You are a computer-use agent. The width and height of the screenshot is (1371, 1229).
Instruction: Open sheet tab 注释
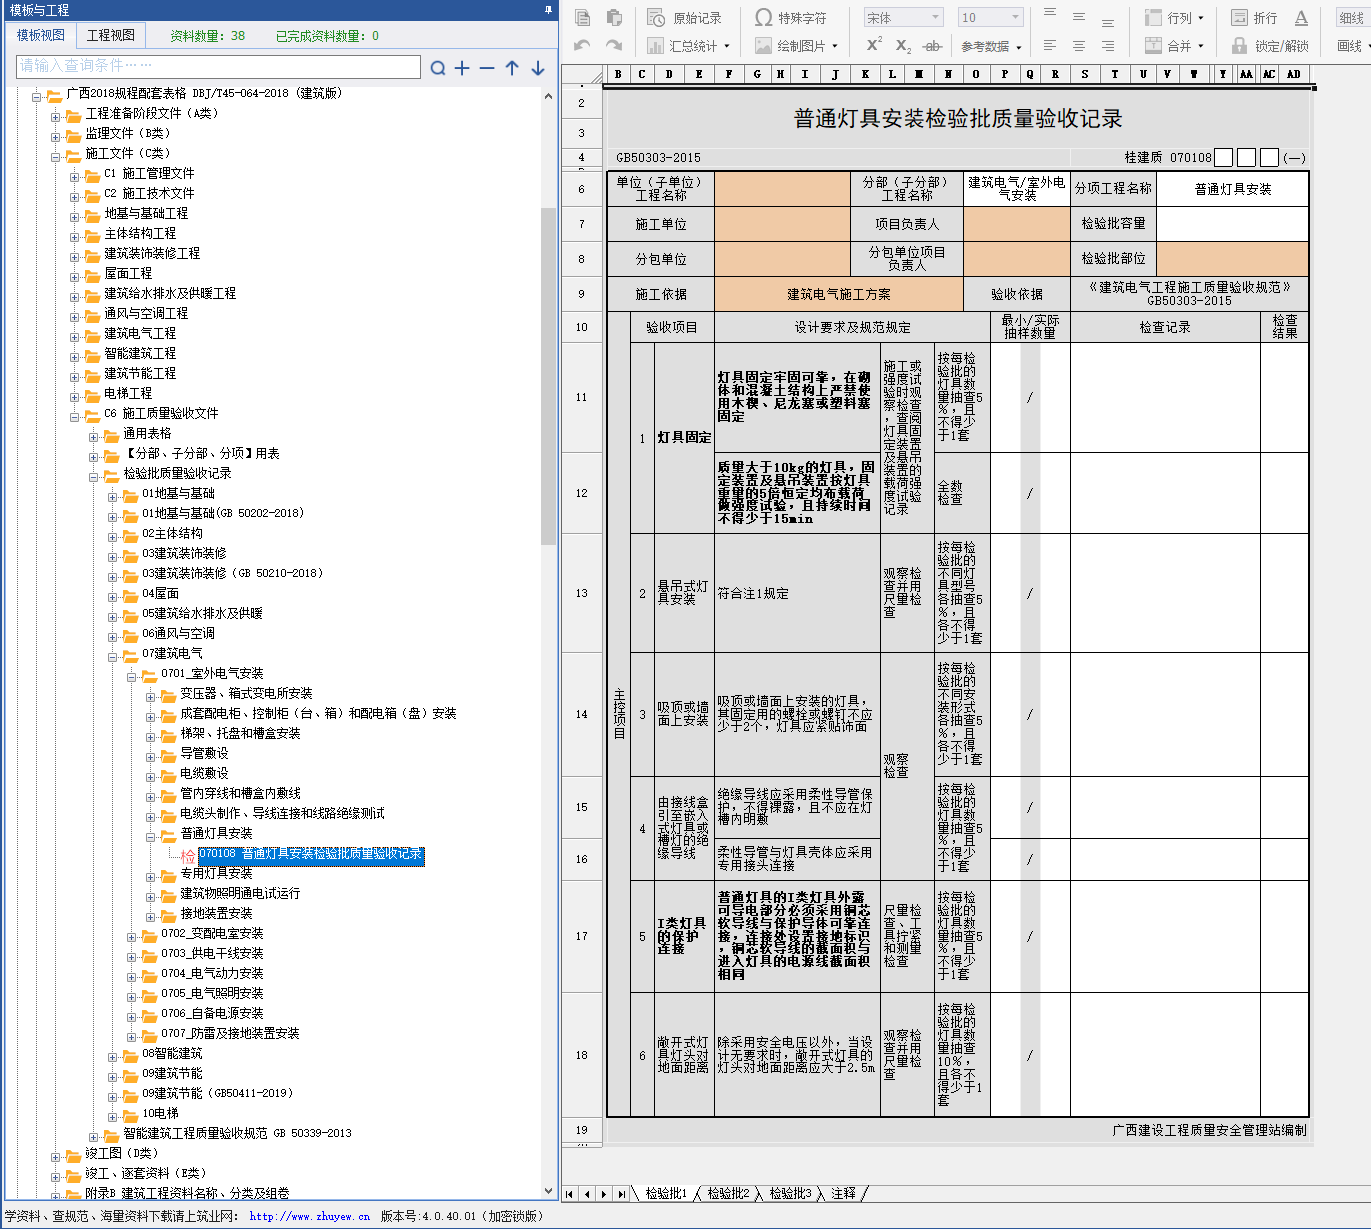843,1193
